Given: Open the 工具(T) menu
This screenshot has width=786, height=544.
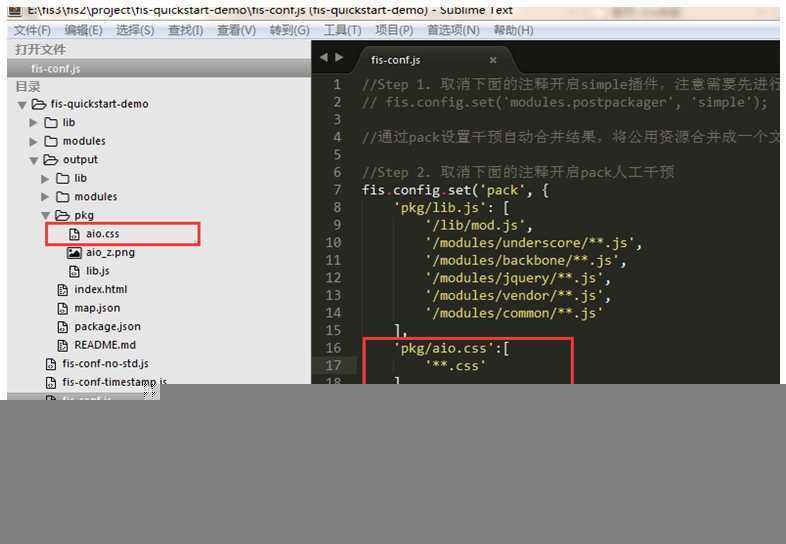Looking at the screenshot, I should tap(342, 31).
